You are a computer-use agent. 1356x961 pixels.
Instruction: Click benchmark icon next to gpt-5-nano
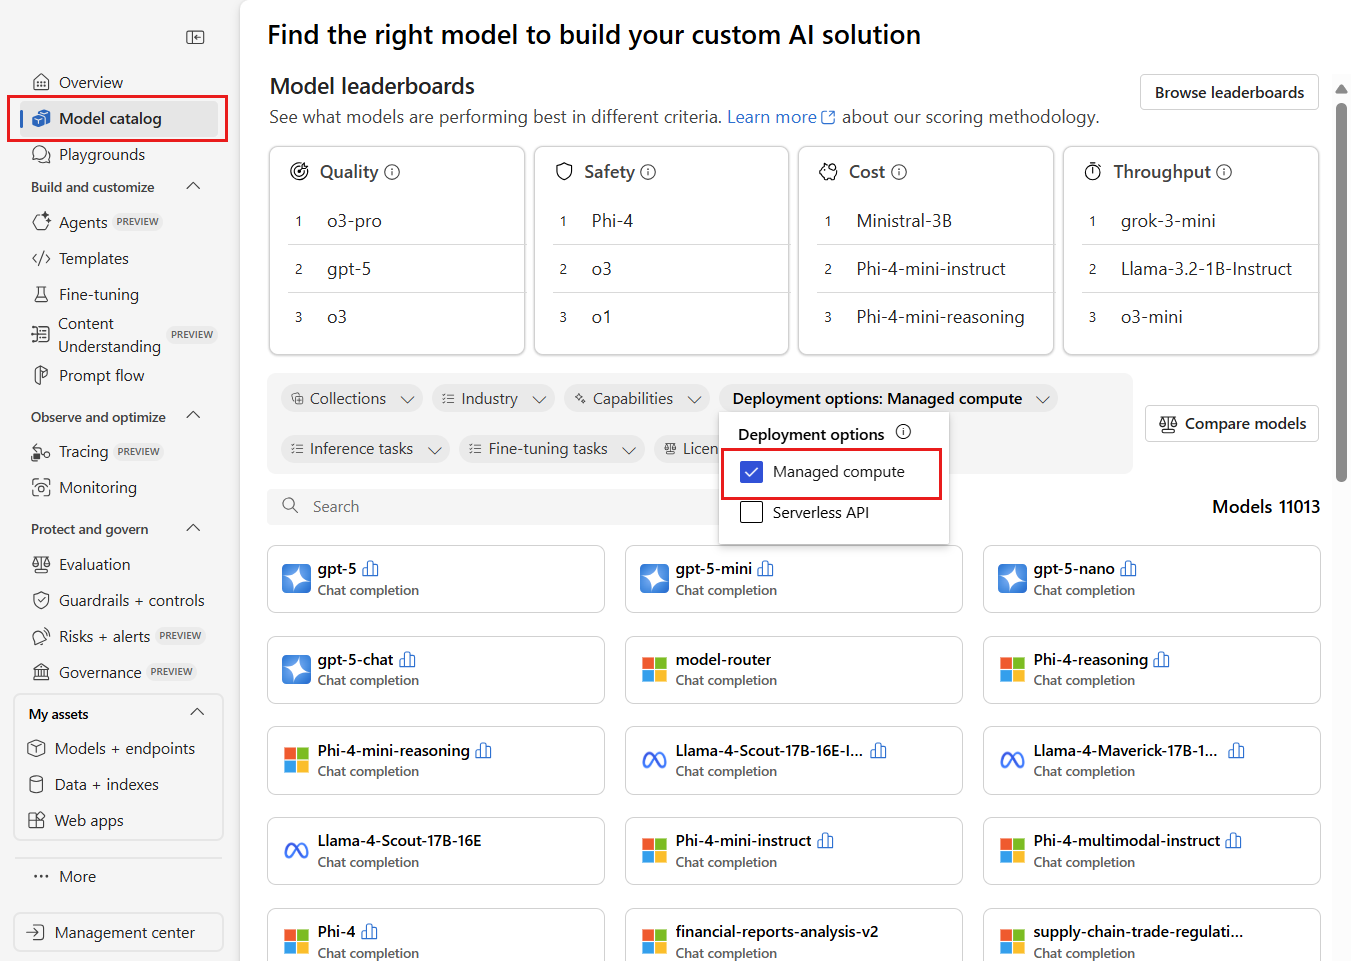point(1129,569)
